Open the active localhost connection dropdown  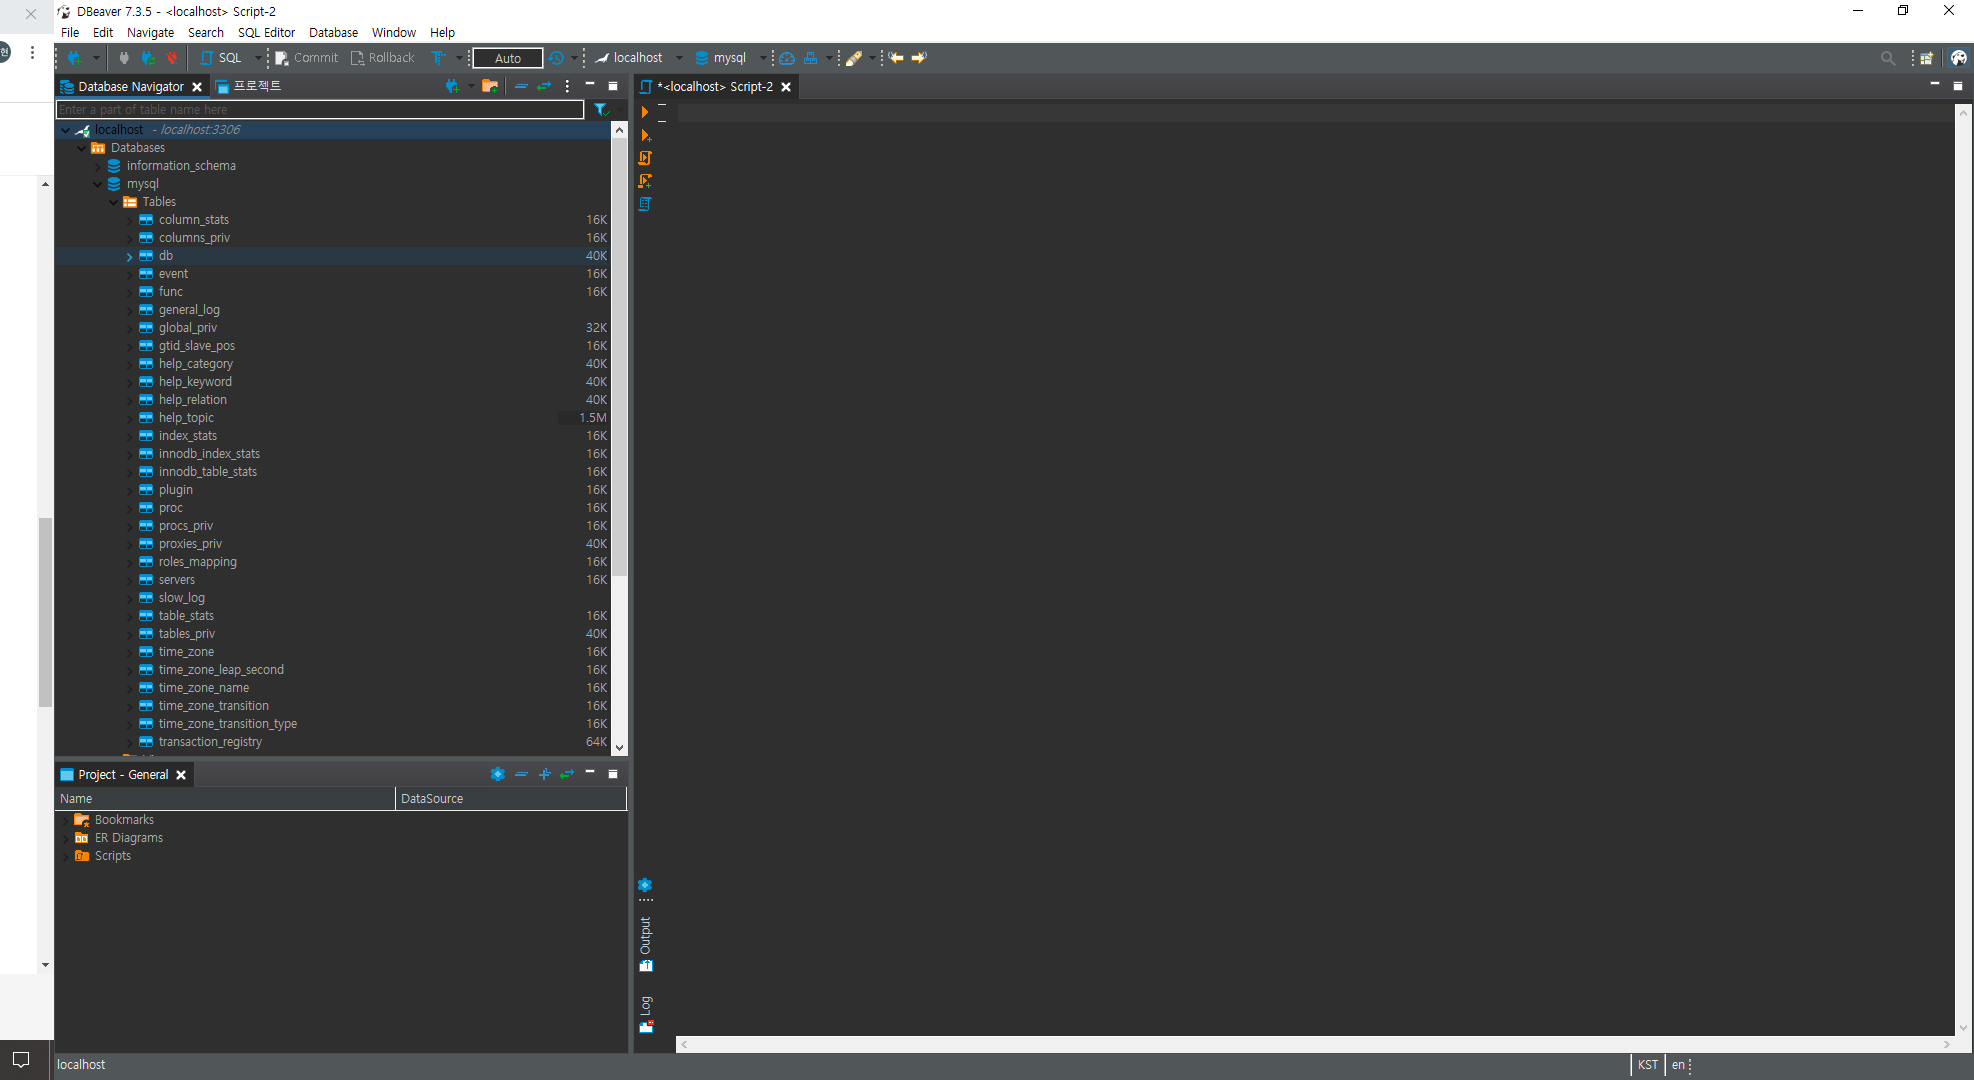tap(679, 58)
